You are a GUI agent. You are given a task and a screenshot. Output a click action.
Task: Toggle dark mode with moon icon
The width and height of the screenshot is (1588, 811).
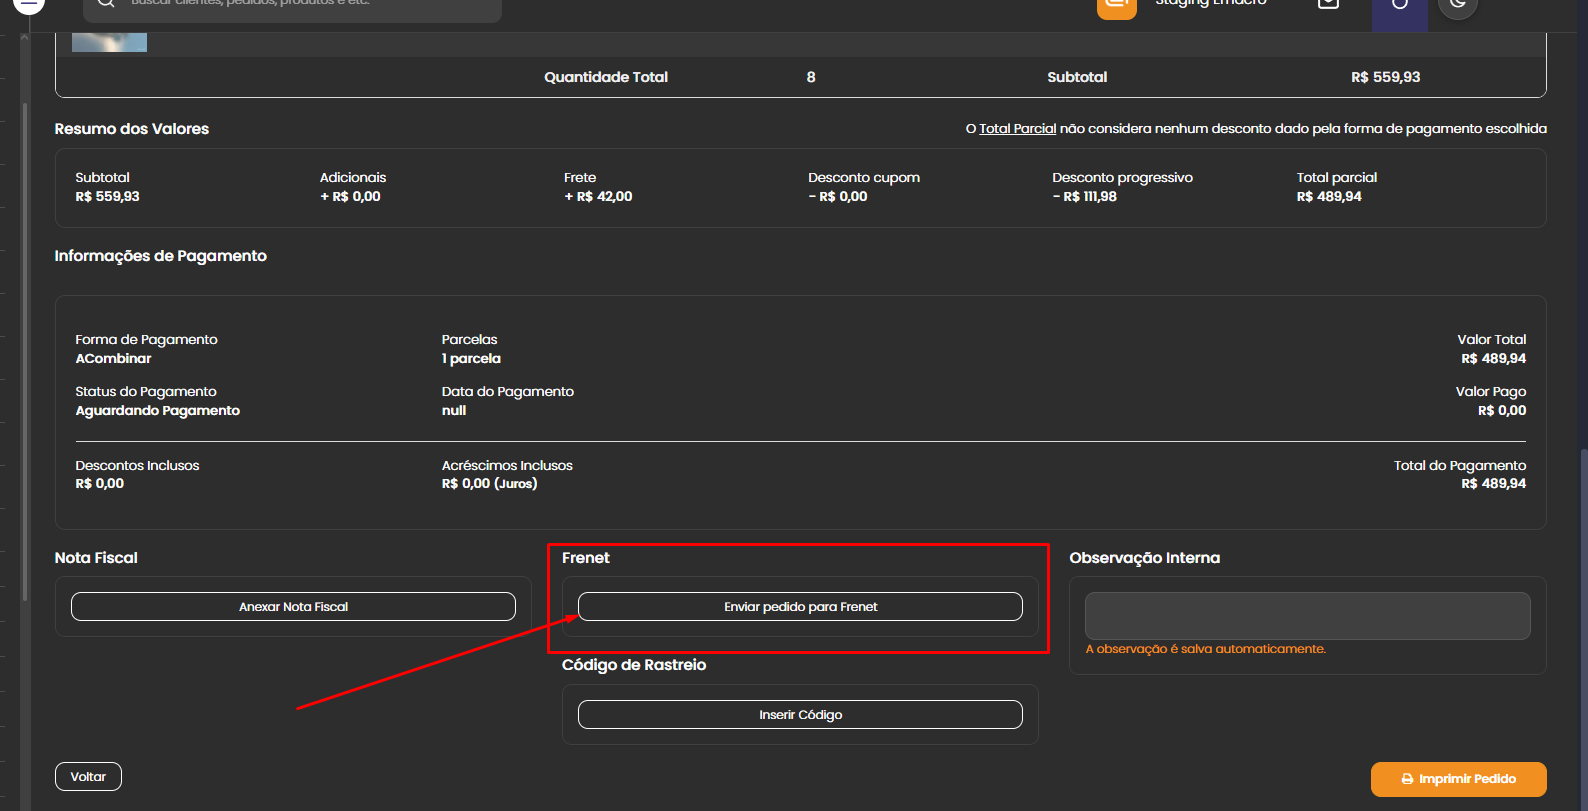click(1457, 6)
